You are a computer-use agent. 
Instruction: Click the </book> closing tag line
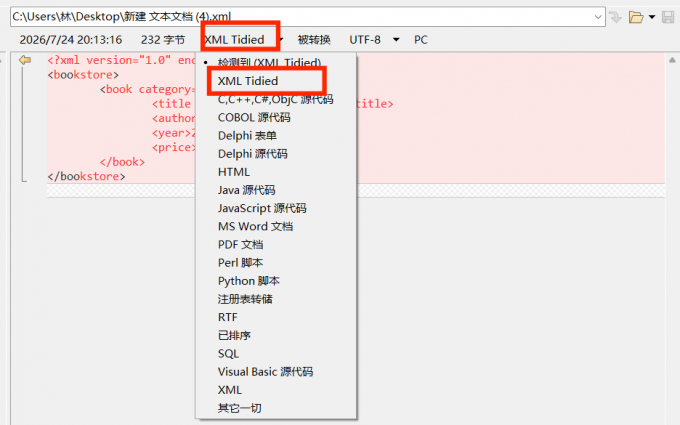point(122,162)
